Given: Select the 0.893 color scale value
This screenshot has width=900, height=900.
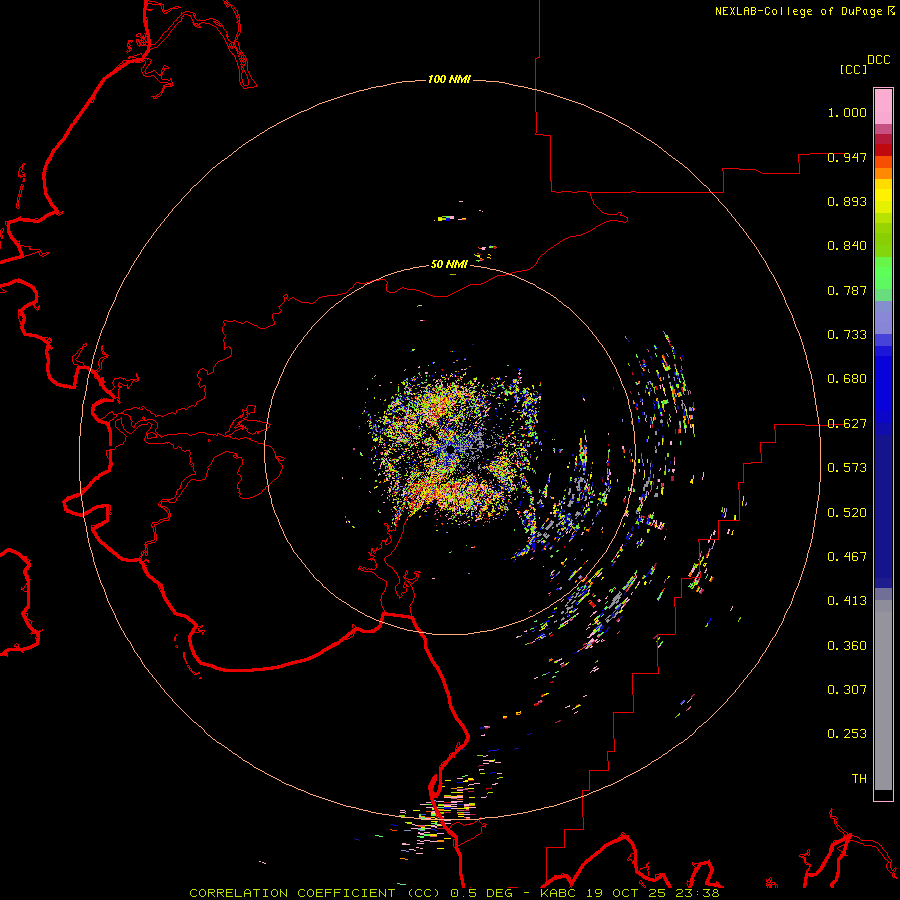Looking at the screenshot, I should pos(847,201).
